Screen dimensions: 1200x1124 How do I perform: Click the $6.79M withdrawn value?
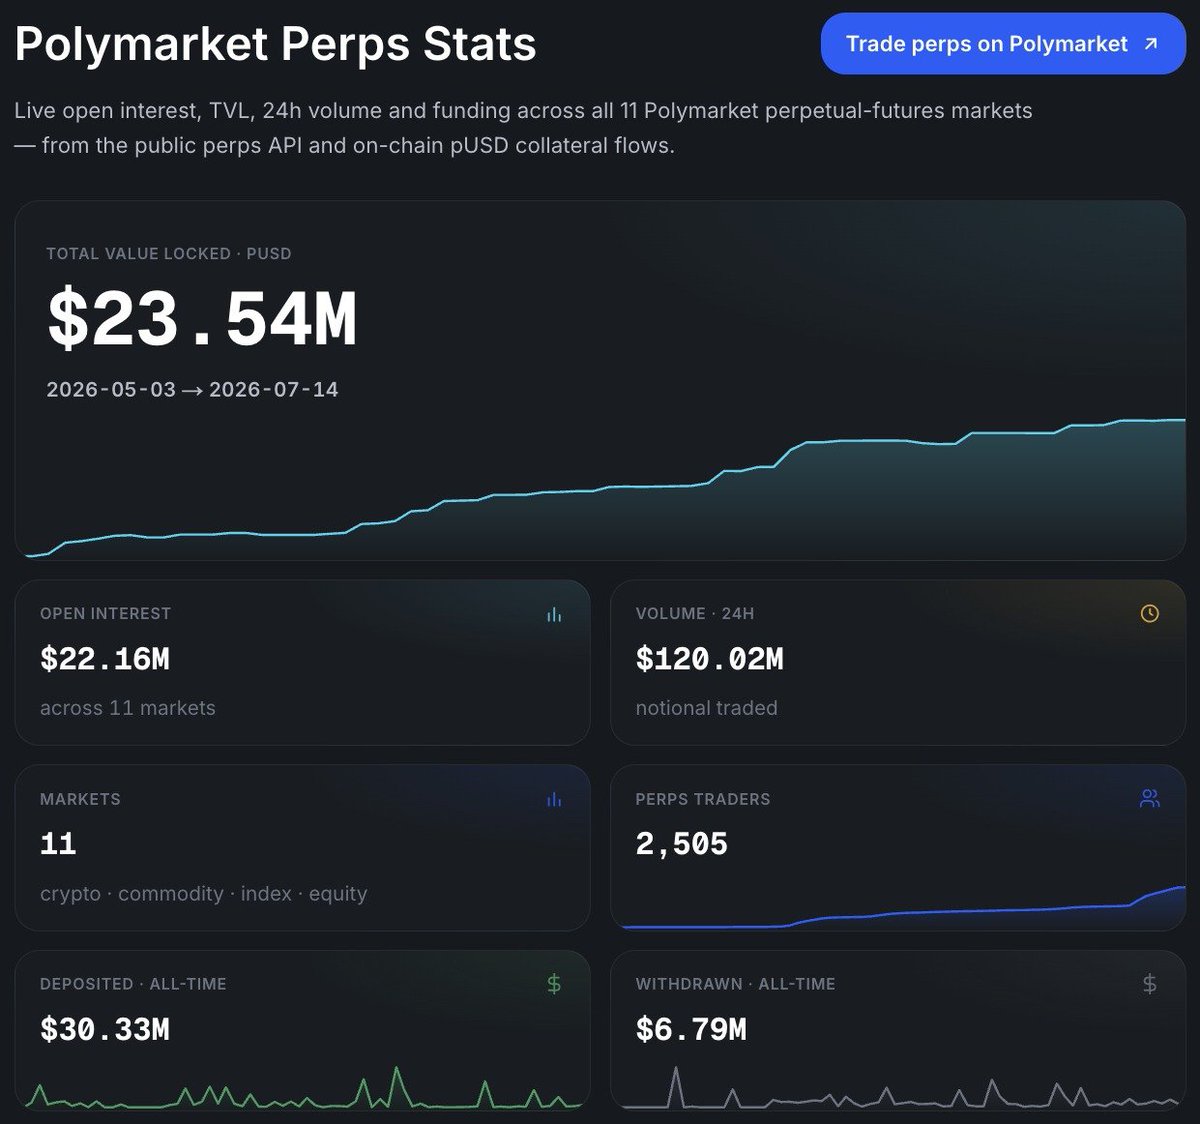[691, 1029]
